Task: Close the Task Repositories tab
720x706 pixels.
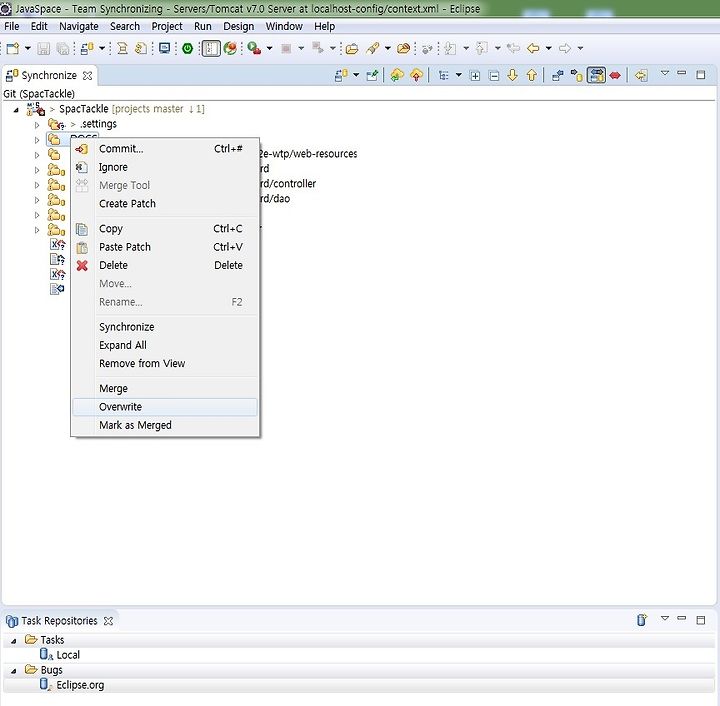Action: click(x=108, y=621)
